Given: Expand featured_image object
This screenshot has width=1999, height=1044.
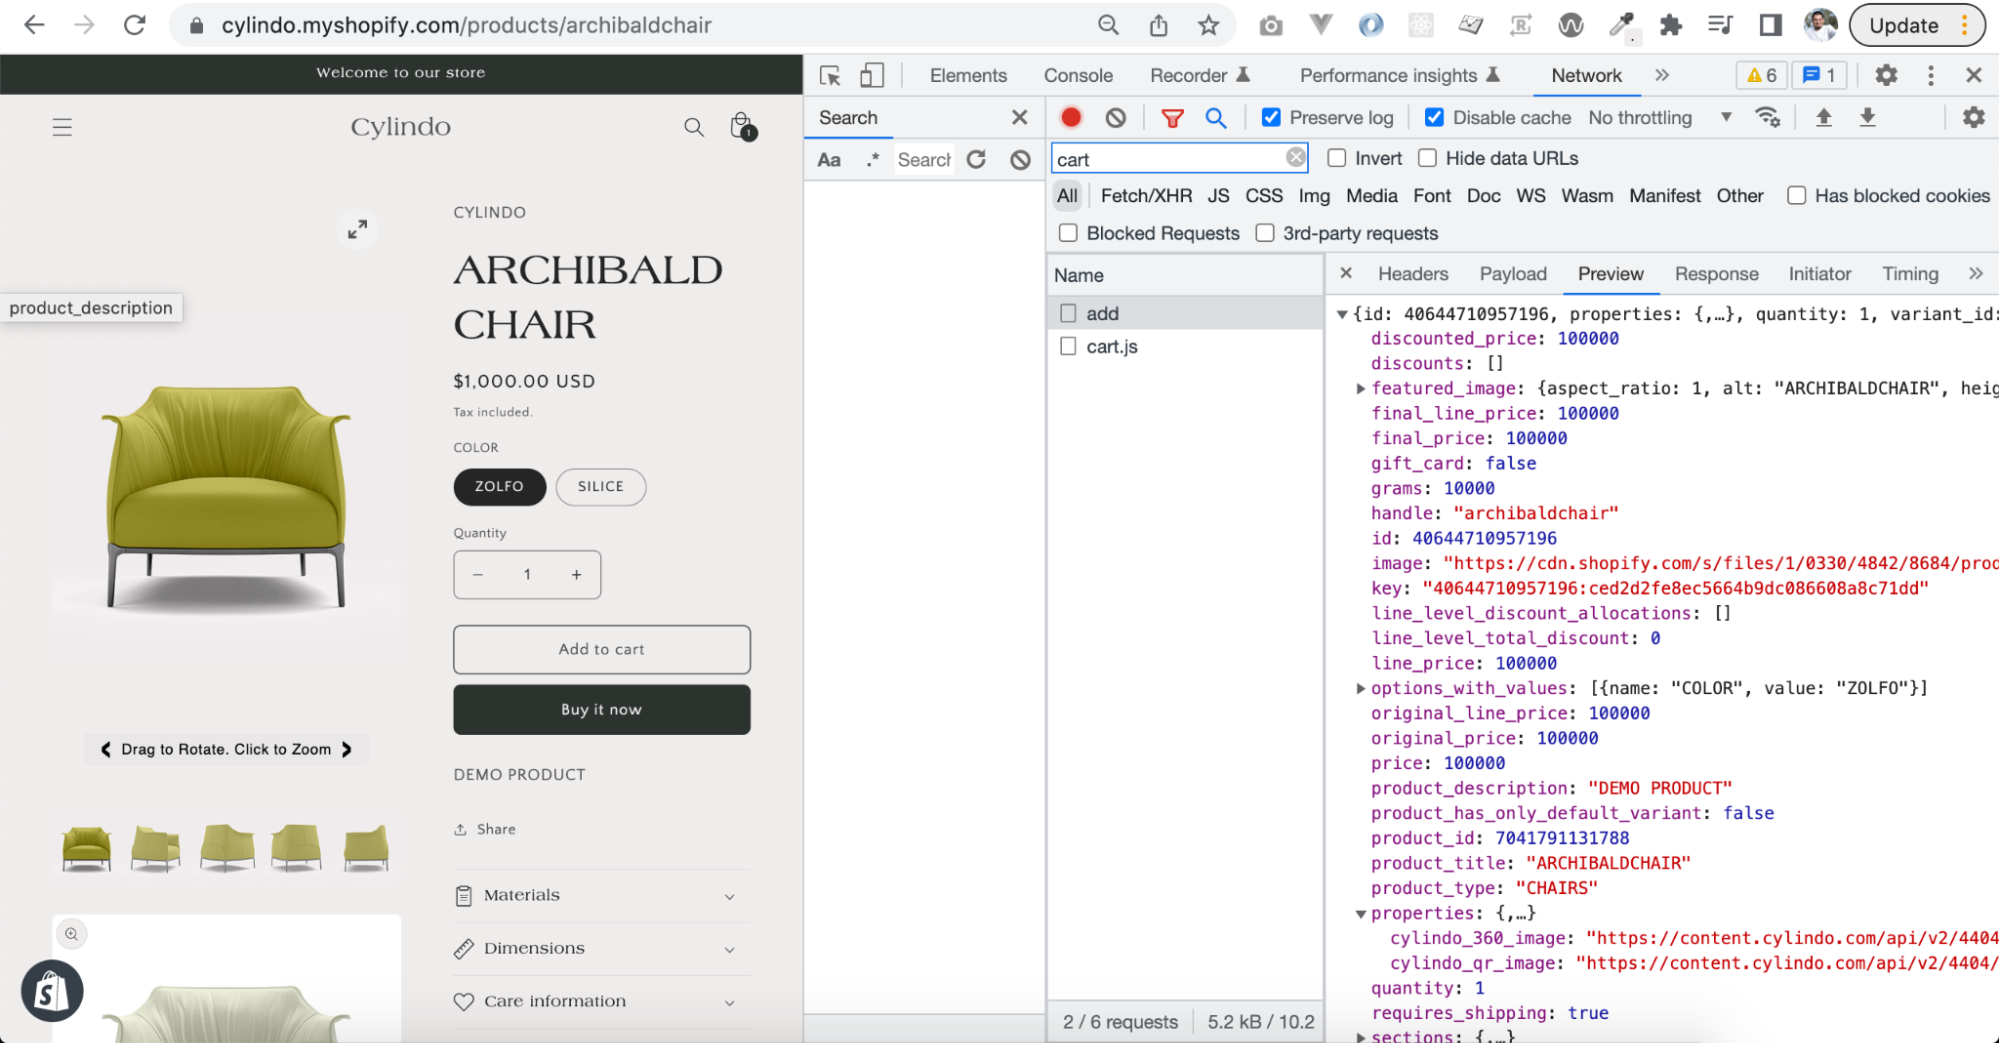Looking at the screenshot, I should coord(1360,388).
